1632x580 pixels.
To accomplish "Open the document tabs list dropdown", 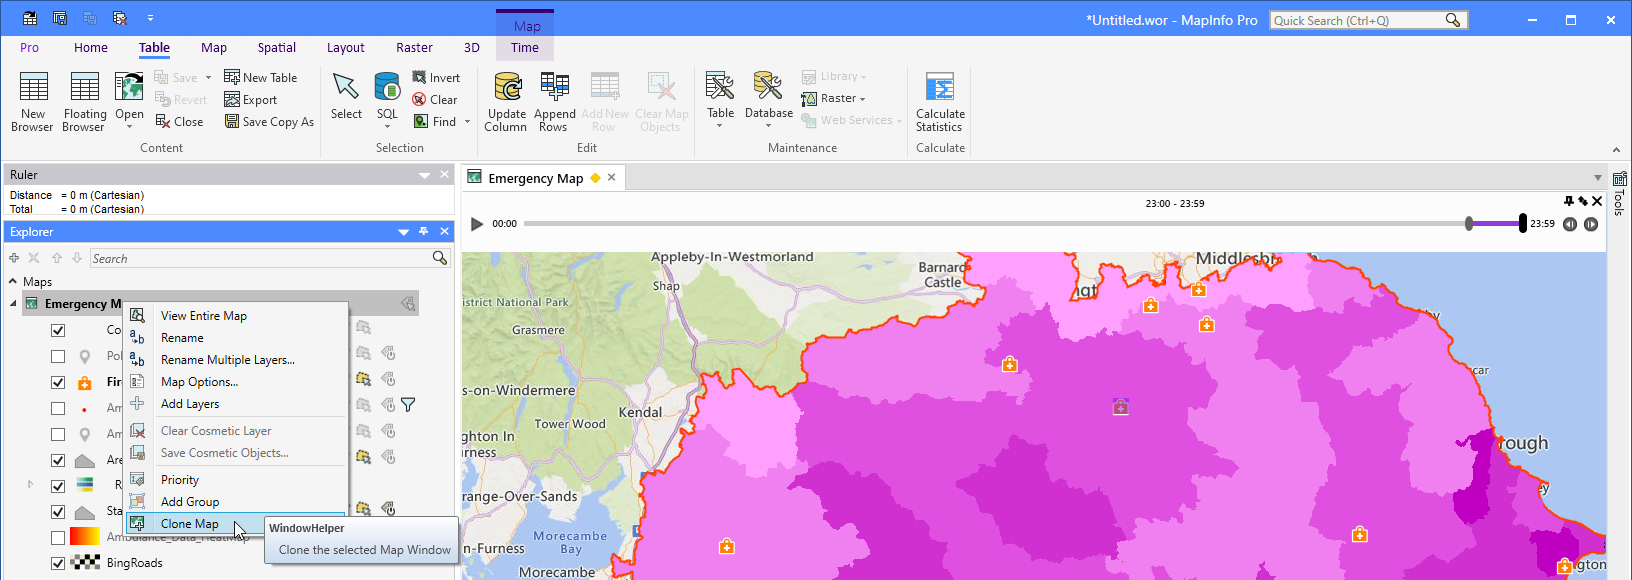I will pyautogui.click(x=1597, y=178).
